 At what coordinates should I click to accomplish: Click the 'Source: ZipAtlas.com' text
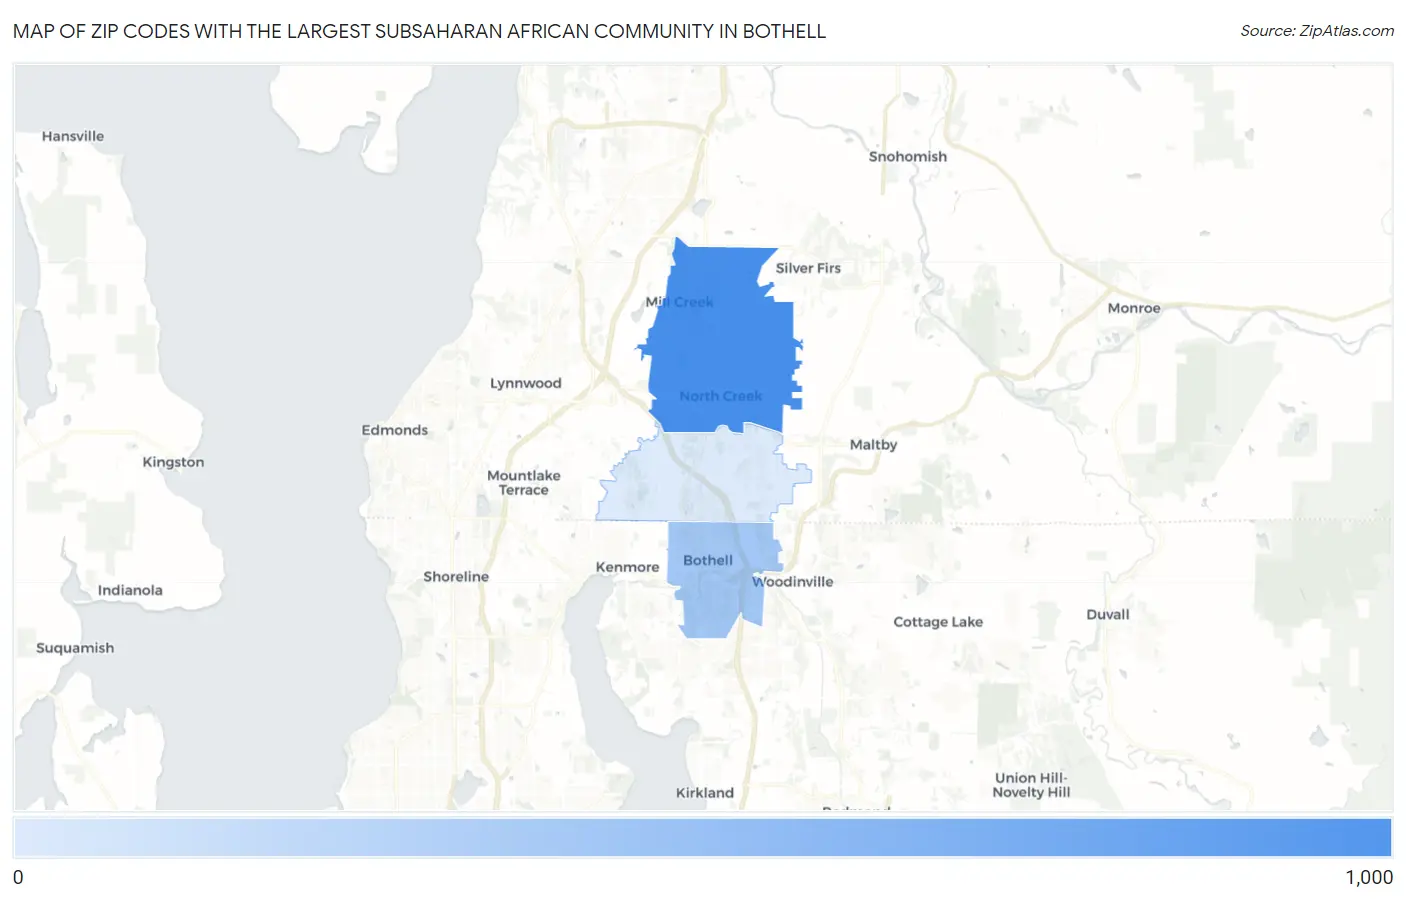point(1317,31)
